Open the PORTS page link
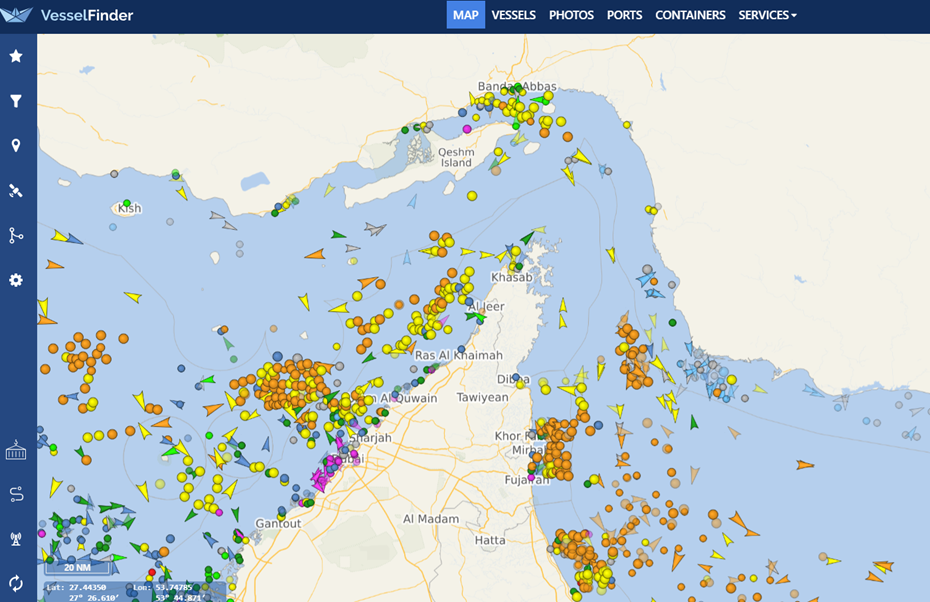This screenshot has width=930, height=602. pos(624,15)
